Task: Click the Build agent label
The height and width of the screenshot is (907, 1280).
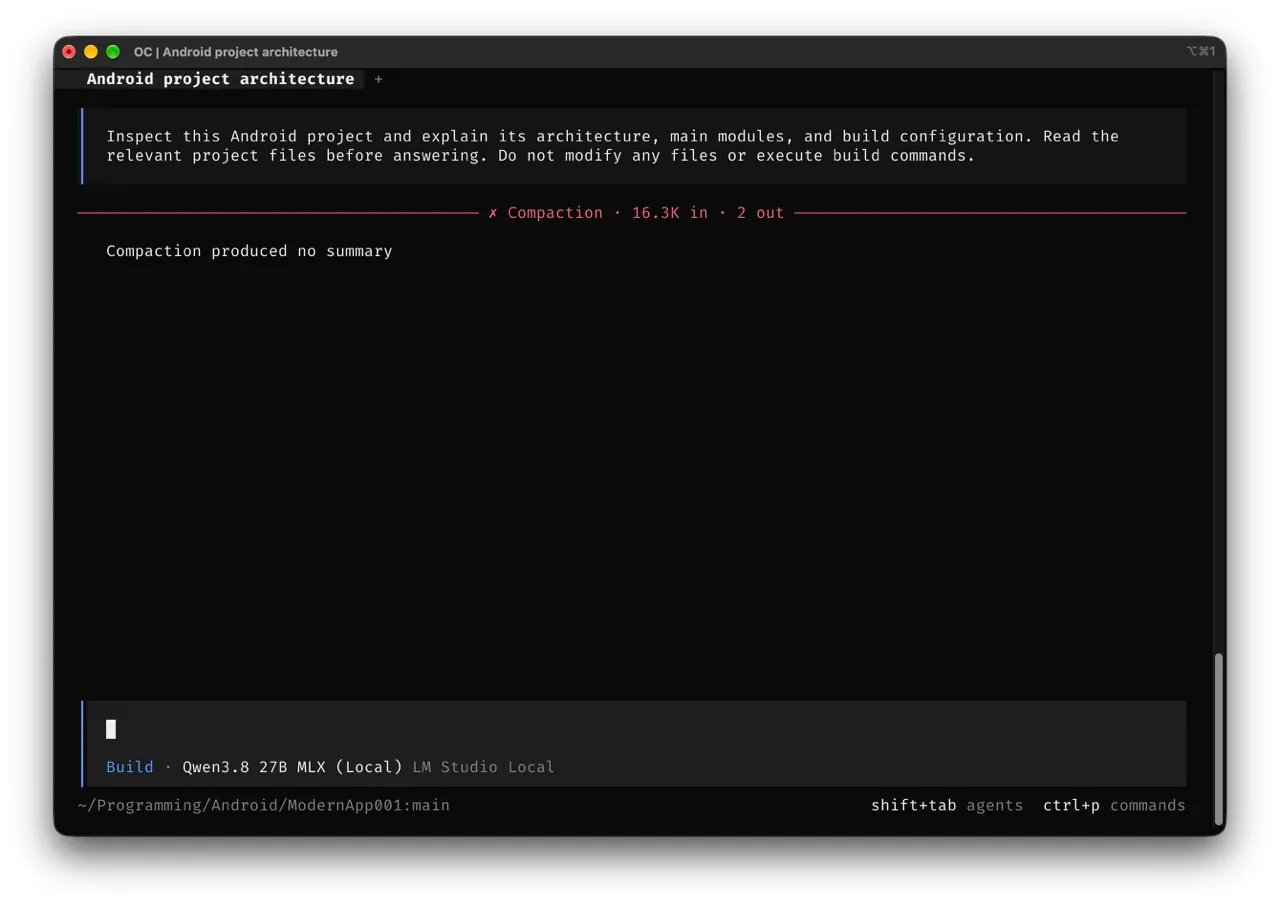Action: [x=130, y=767]
